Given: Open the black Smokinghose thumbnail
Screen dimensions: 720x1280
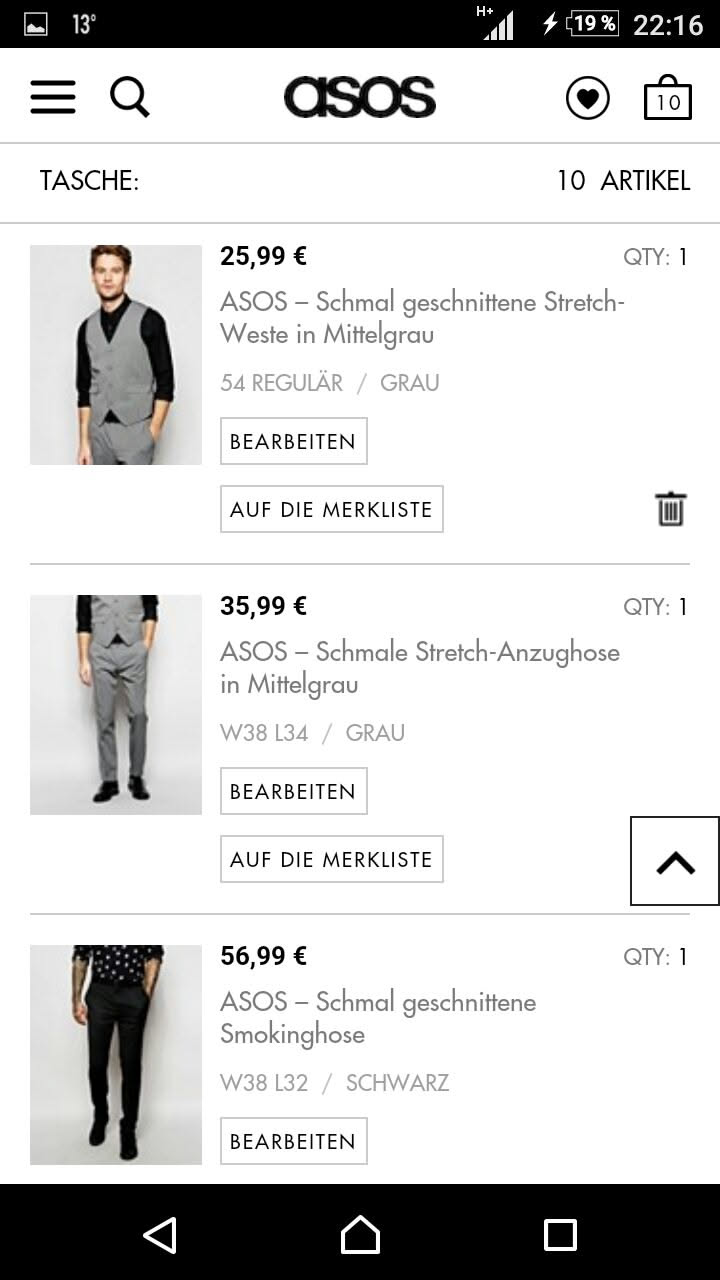Looking at the screenshot, I should [x=116, y=1055].
